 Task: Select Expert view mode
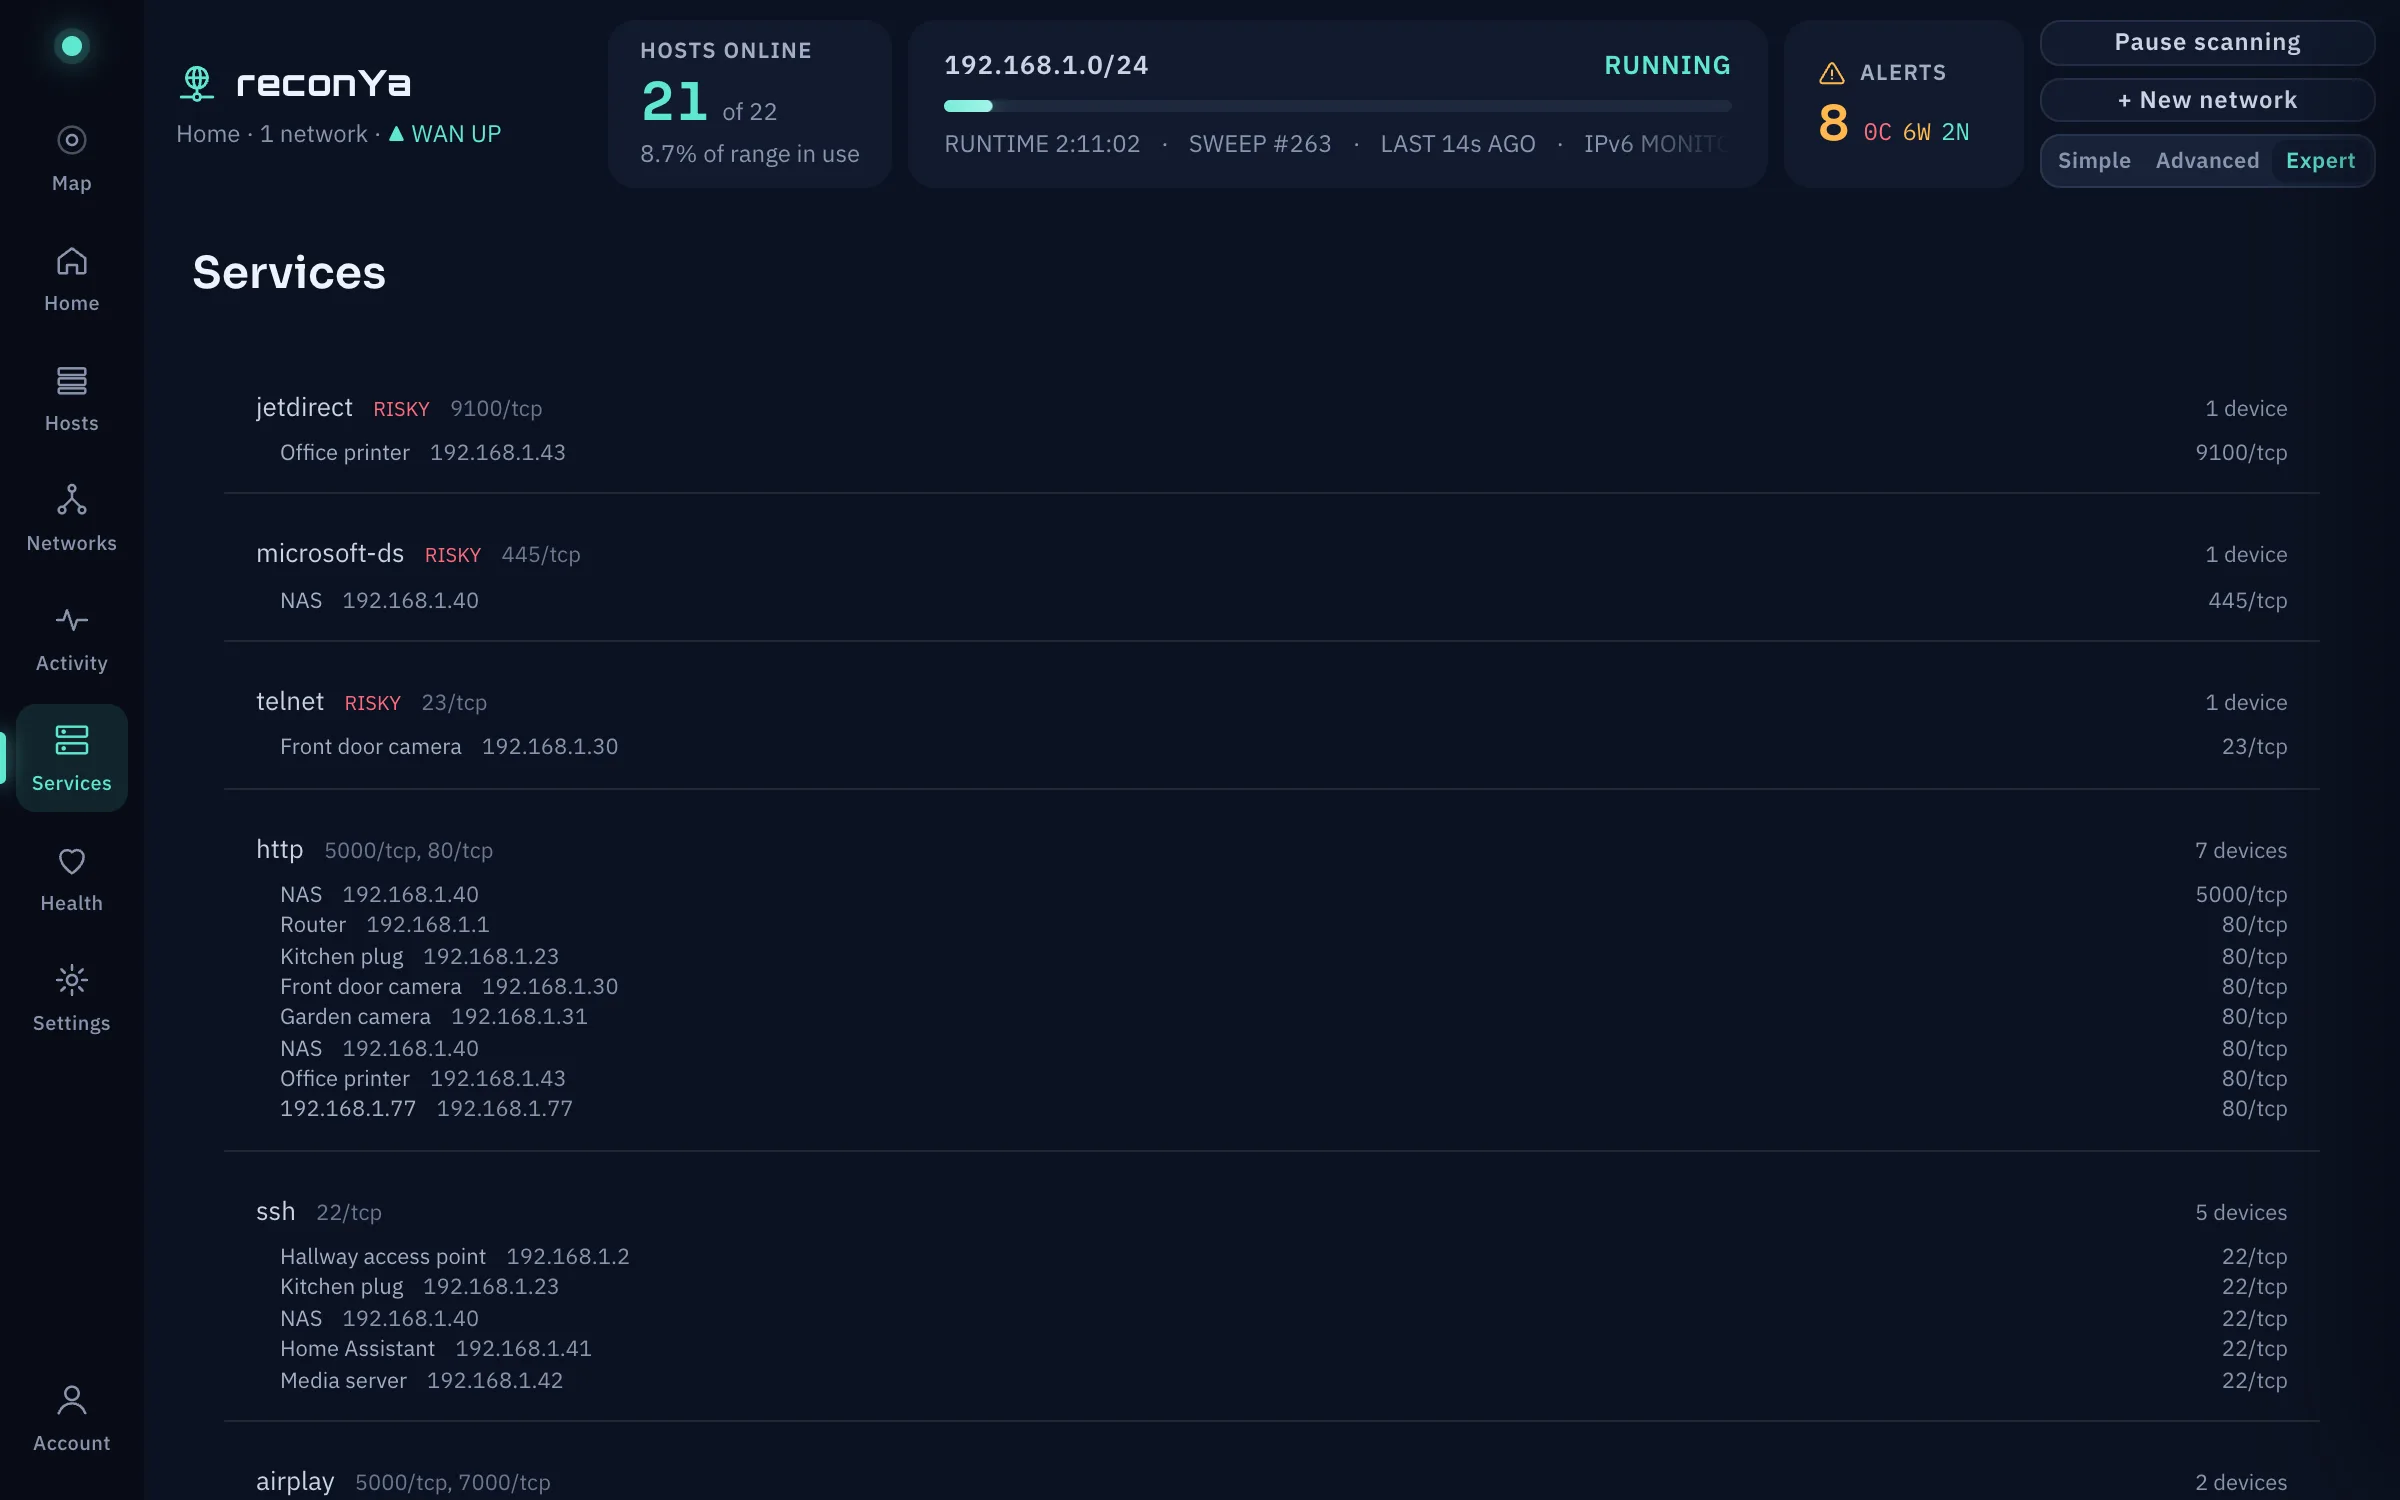click(2320, 161)
